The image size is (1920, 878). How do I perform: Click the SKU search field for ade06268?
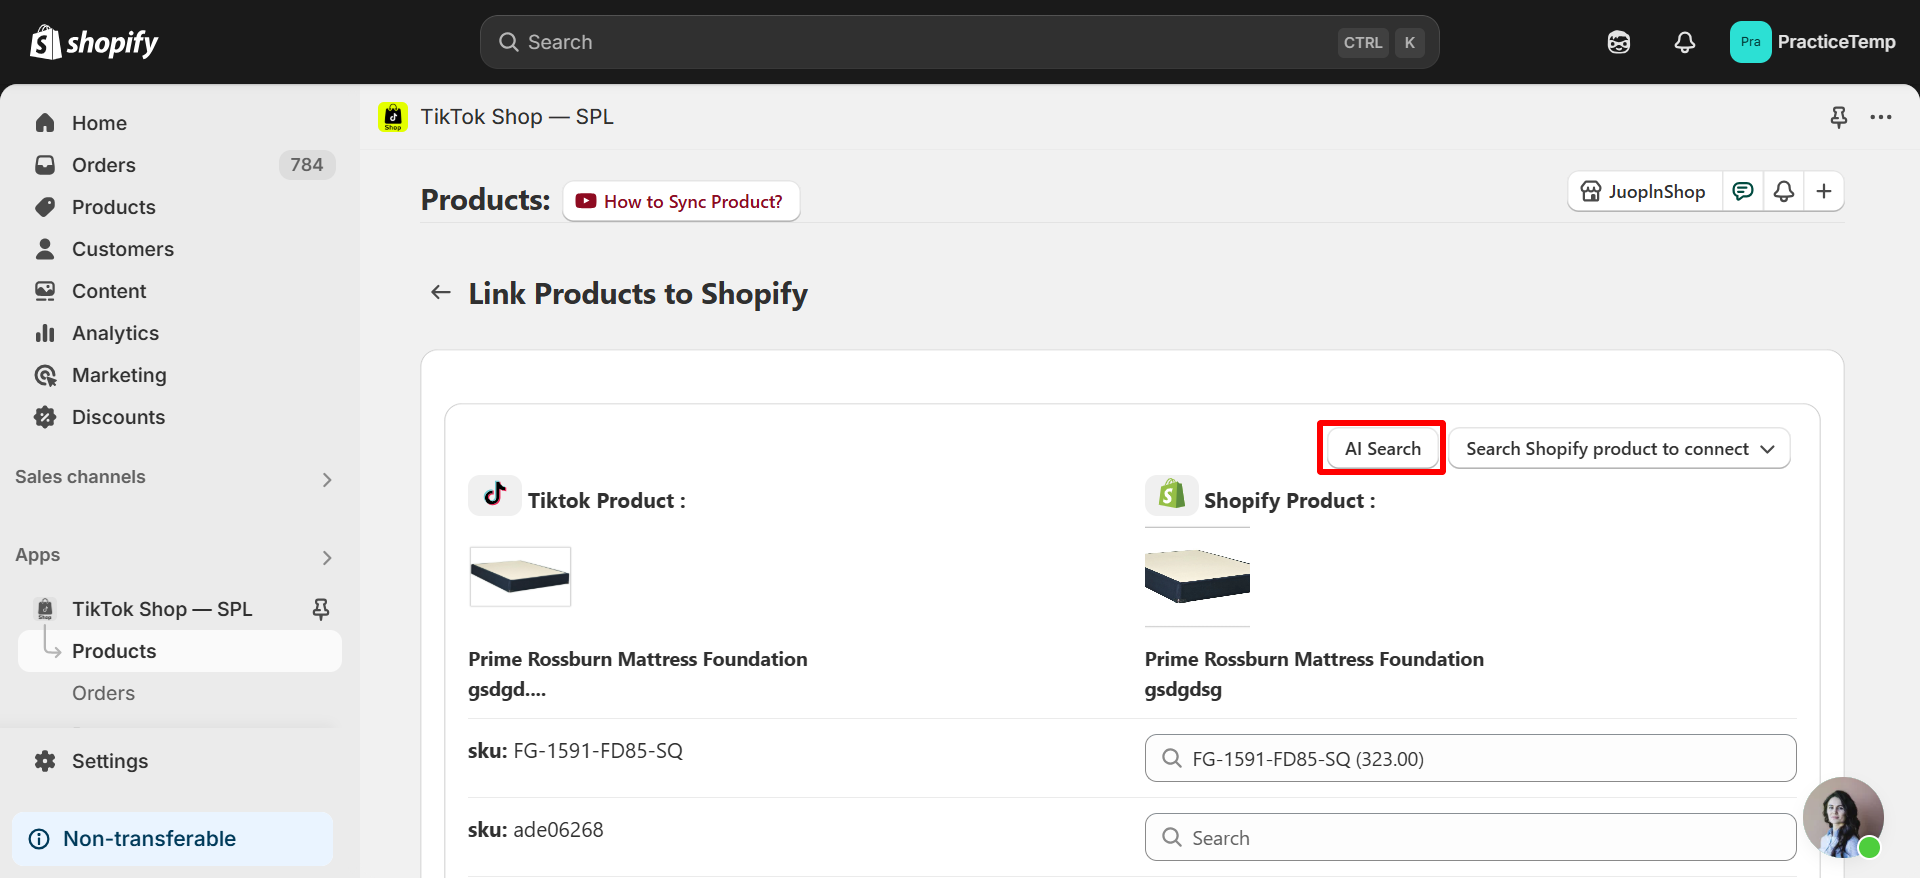pos(1470,837)
